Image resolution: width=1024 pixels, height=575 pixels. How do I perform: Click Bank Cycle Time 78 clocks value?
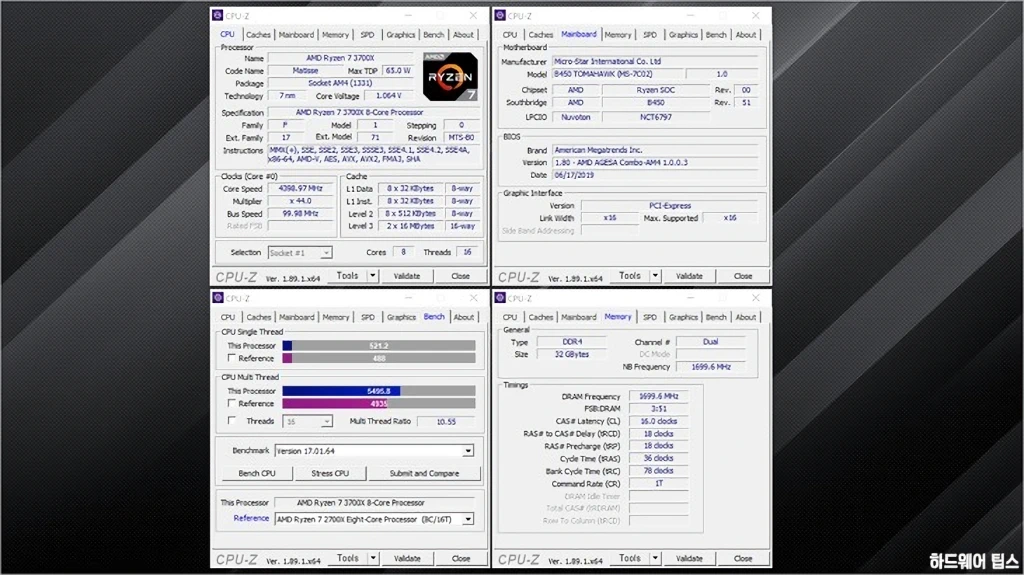tap(658, 470)
